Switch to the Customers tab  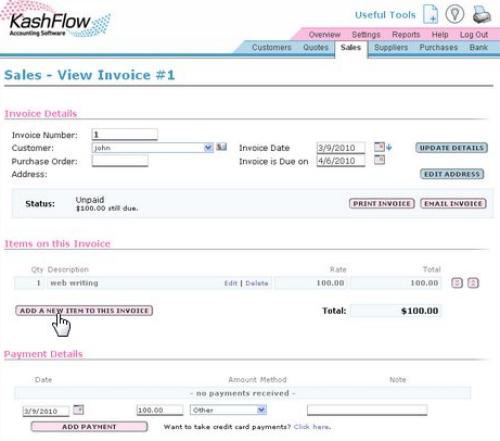click(x=271, y=47)
